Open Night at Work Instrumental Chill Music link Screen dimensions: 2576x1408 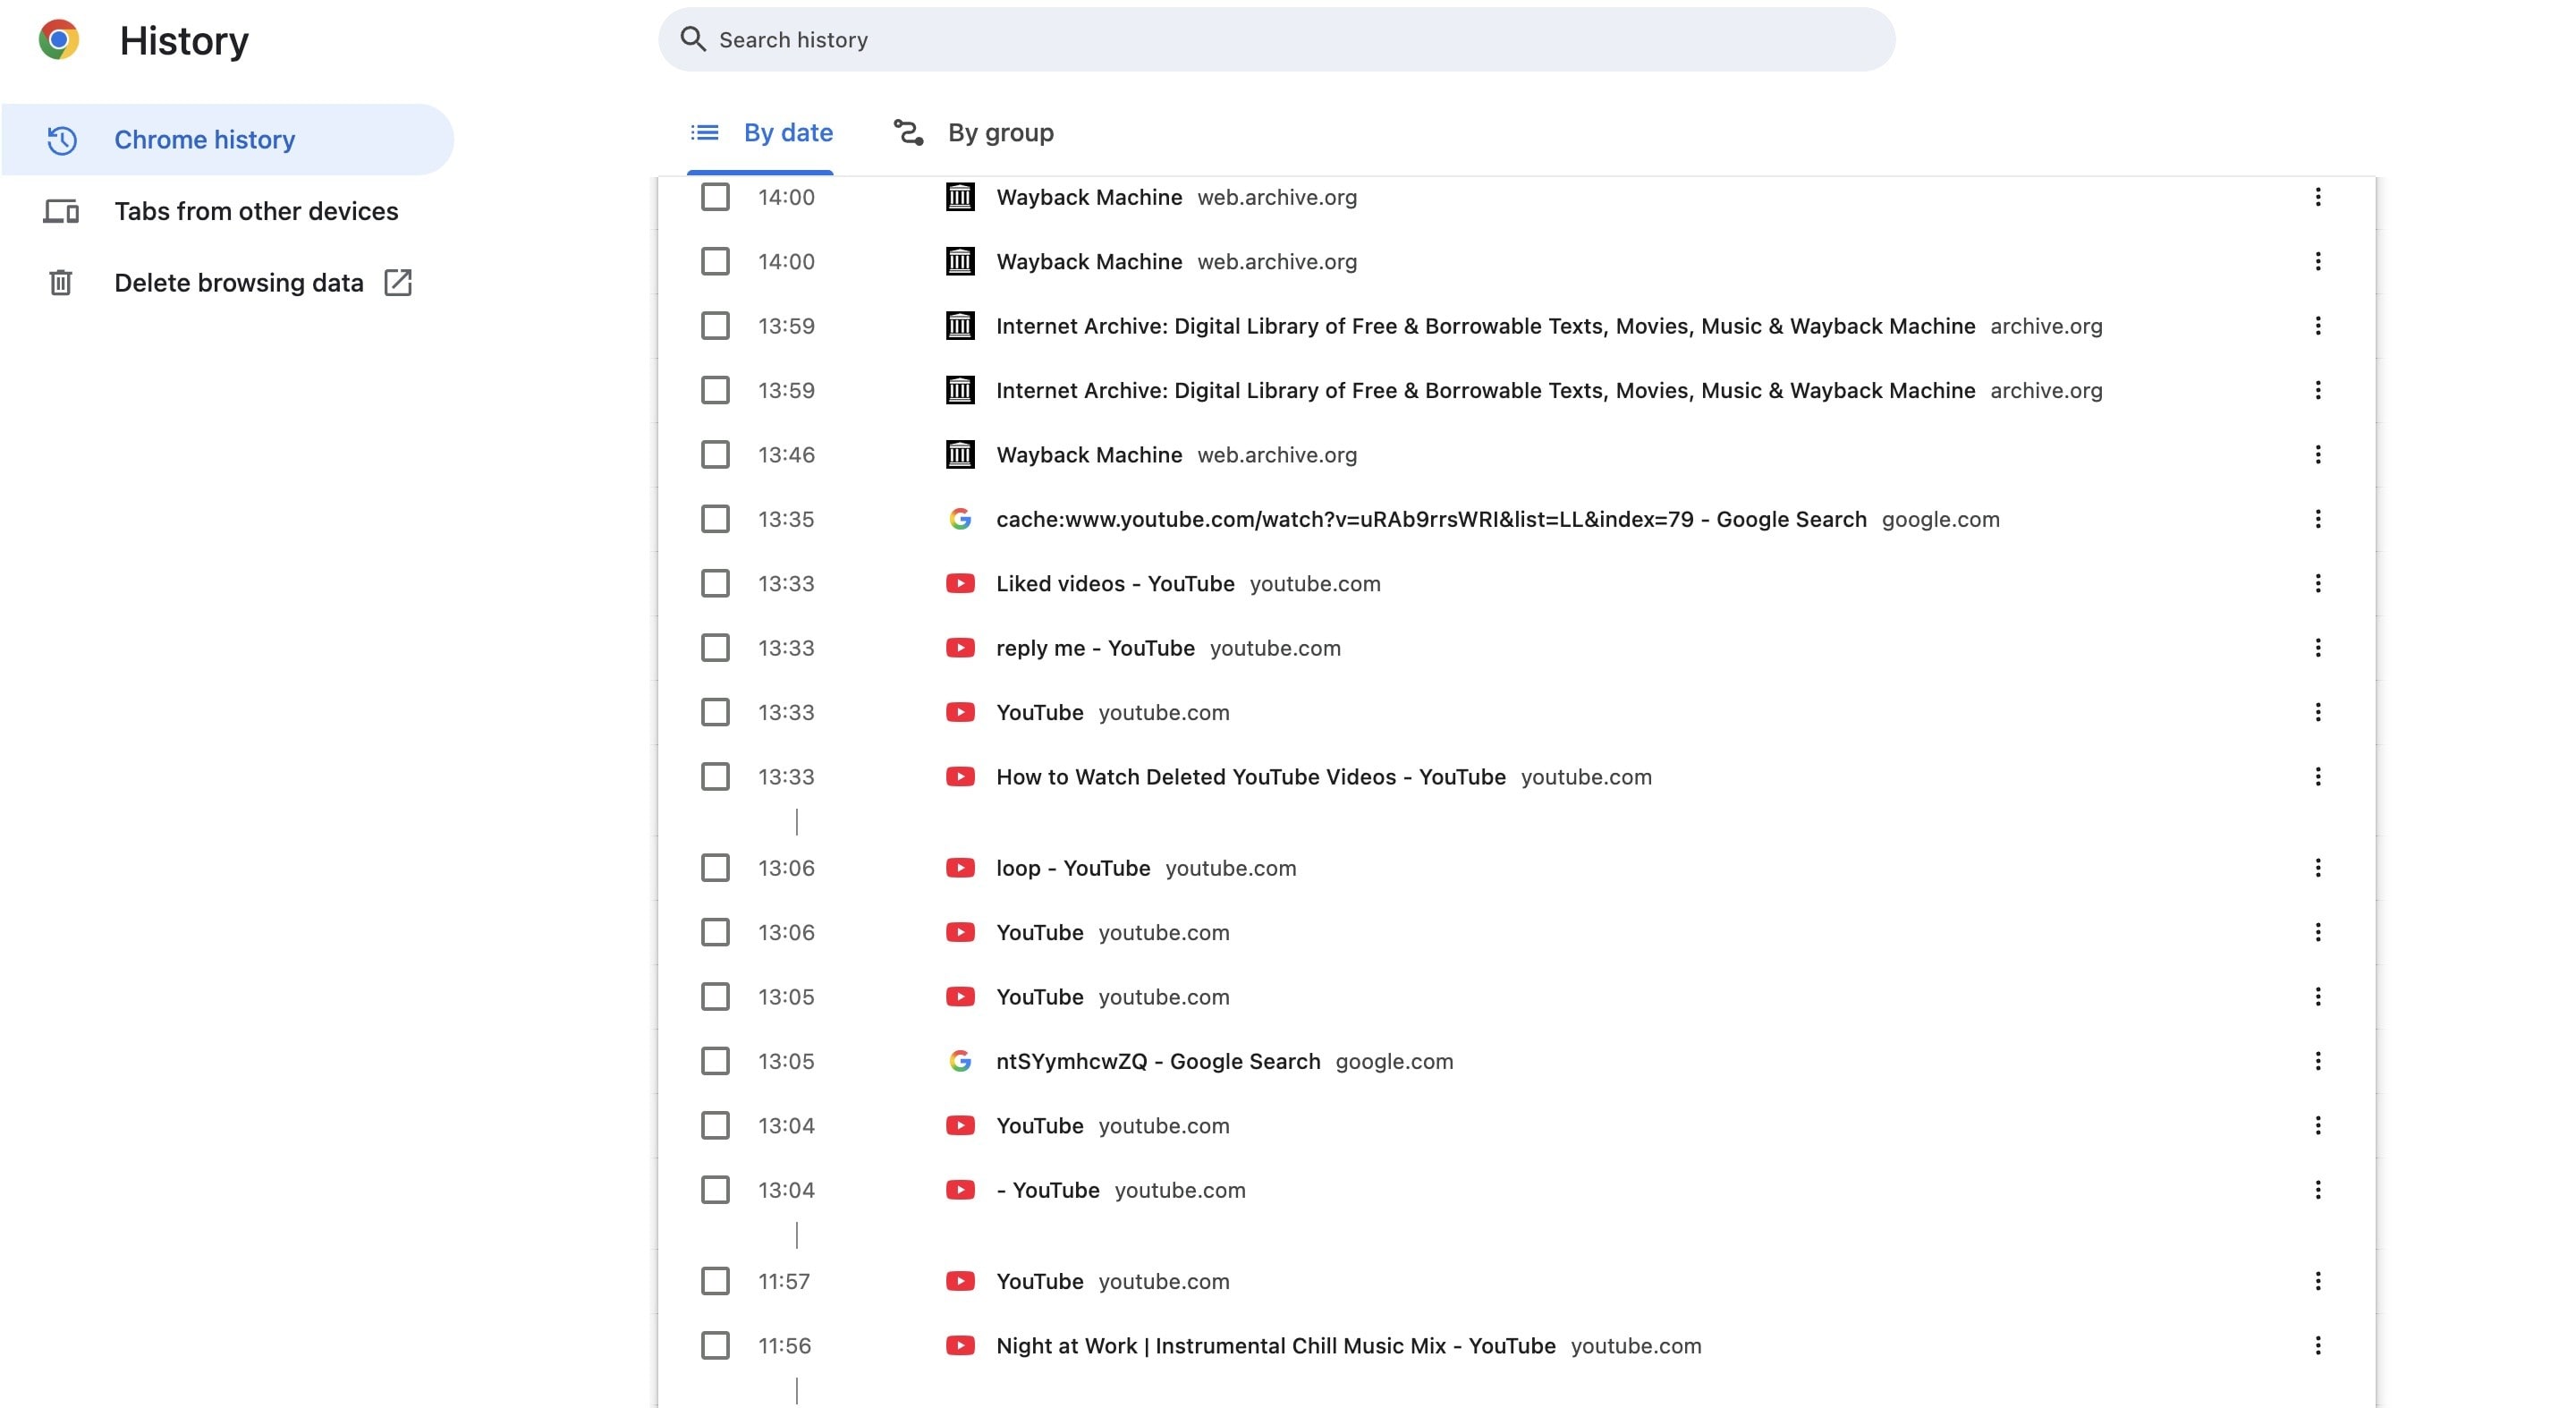(x=1276, y=1346)
